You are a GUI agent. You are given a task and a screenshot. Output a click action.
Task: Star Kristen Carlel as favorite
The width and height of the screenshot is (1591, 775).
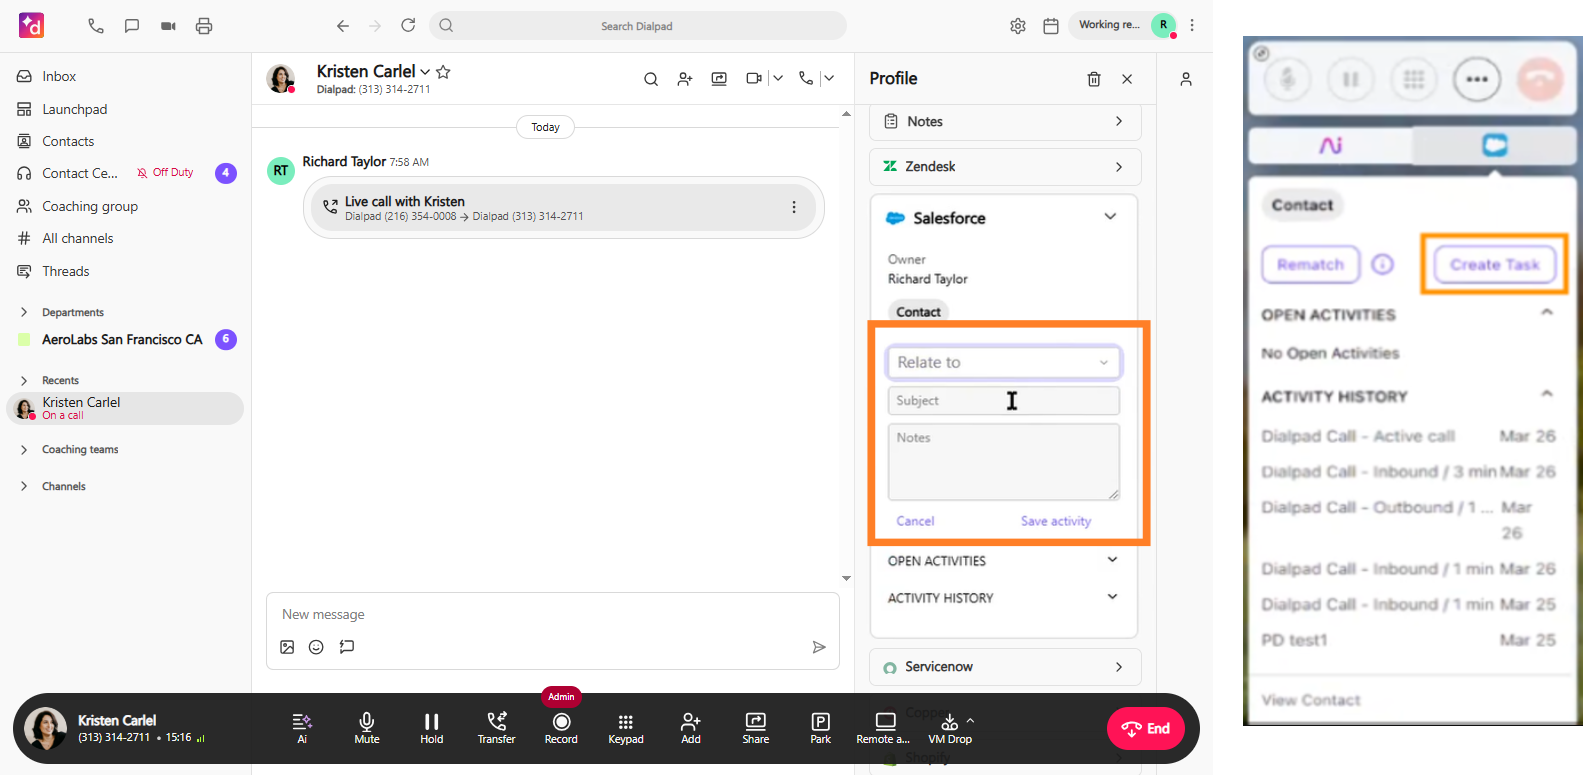point(443,72)
